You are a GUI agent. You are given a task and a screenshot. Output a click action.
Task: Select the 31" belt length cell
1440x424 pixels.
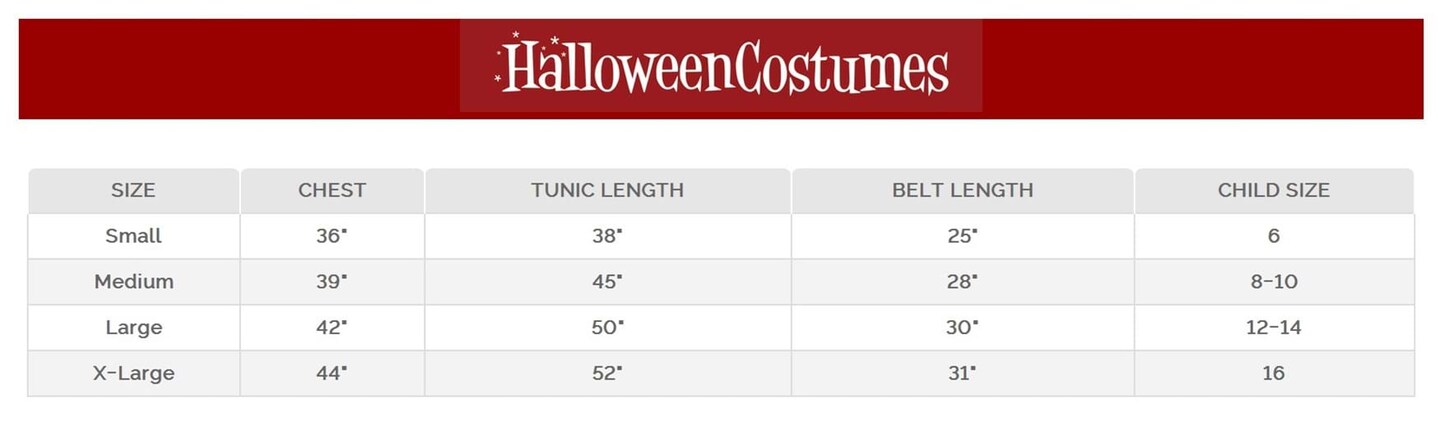tap(961, 374)
